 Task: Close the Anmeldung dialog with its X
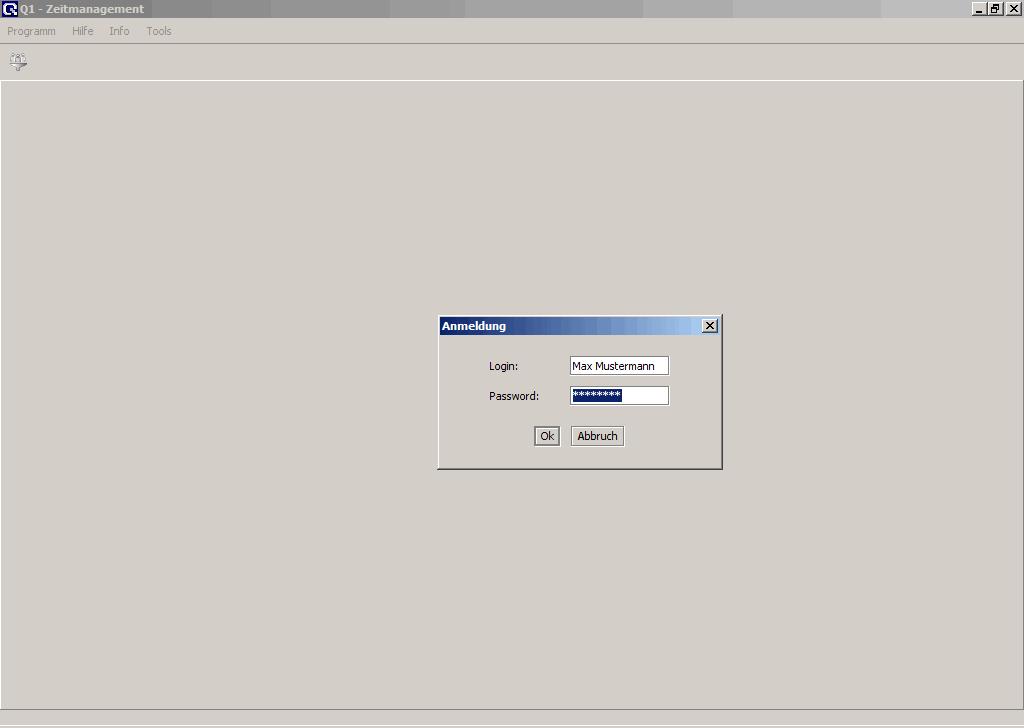(x=709, y=326)
